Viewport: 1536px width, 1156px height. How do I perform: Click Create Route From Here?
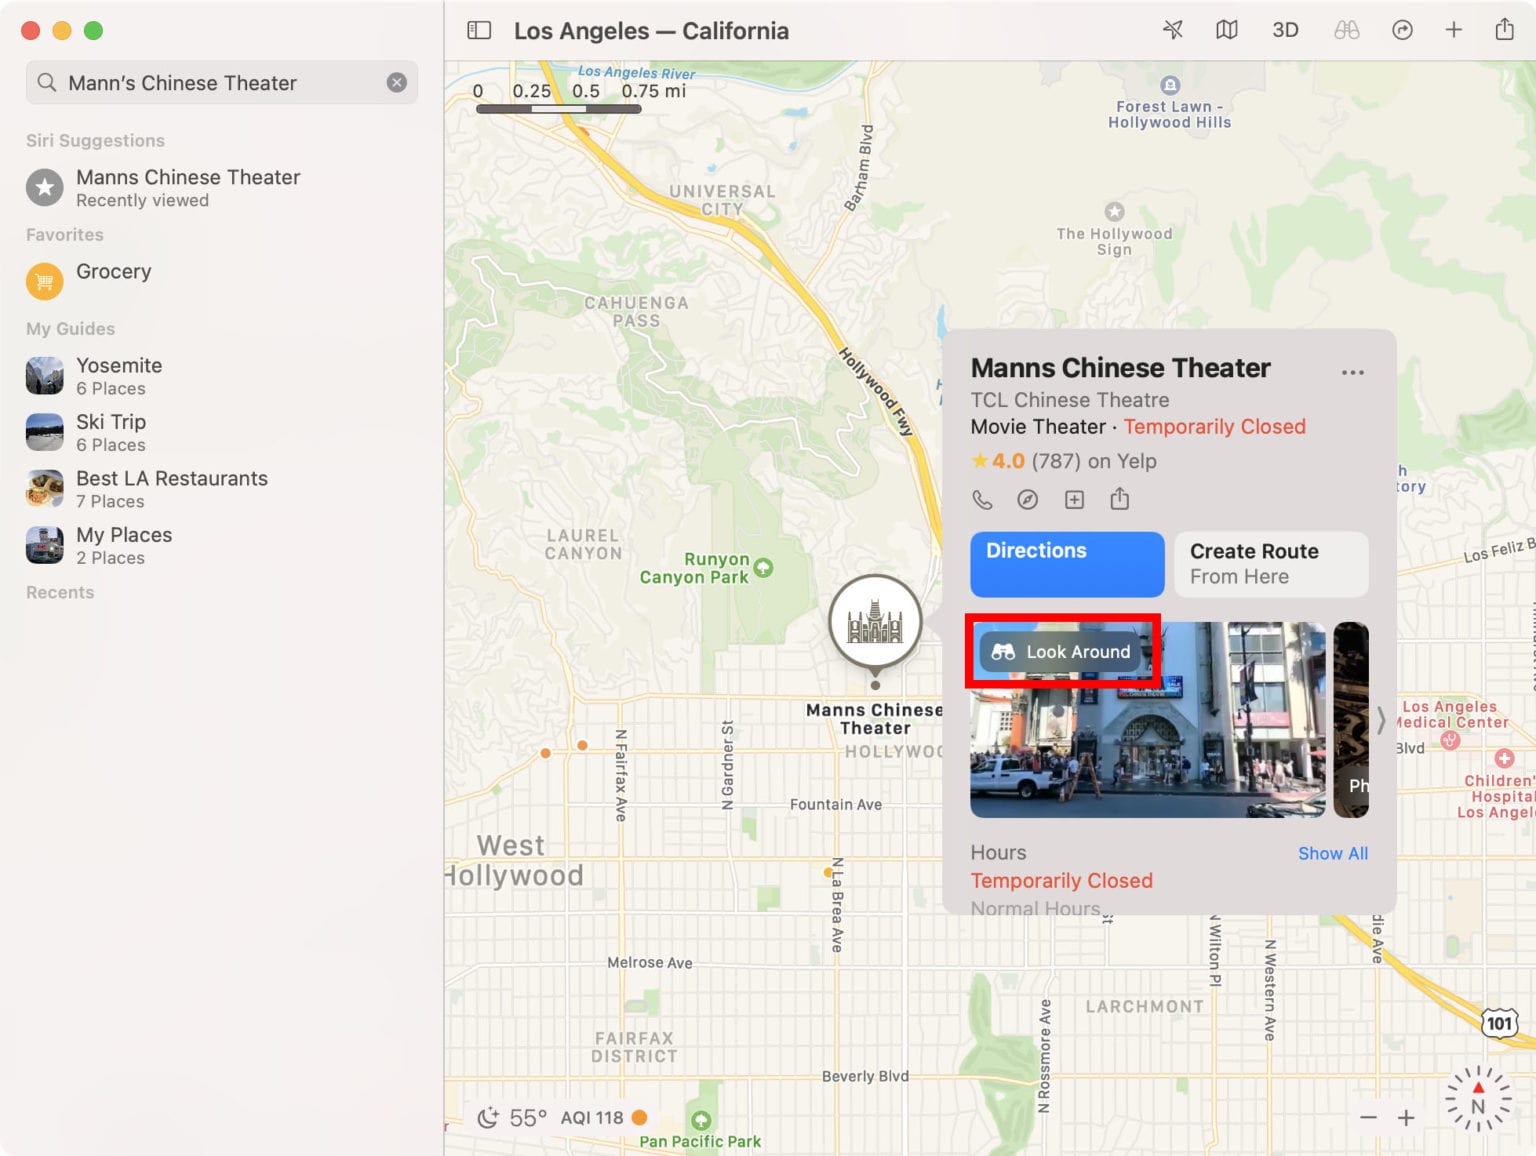[x=1270, y=564]
